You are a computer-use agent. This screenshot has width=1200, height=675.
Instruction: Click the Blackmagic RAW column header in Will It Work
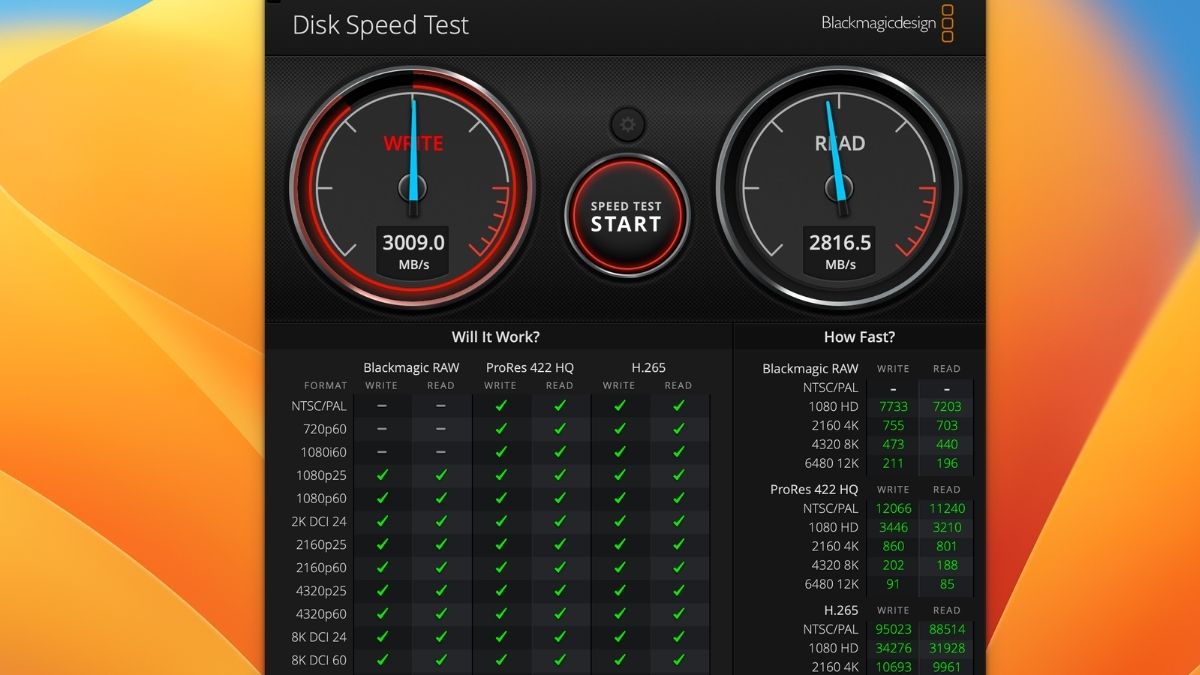(x=411, y=368)
